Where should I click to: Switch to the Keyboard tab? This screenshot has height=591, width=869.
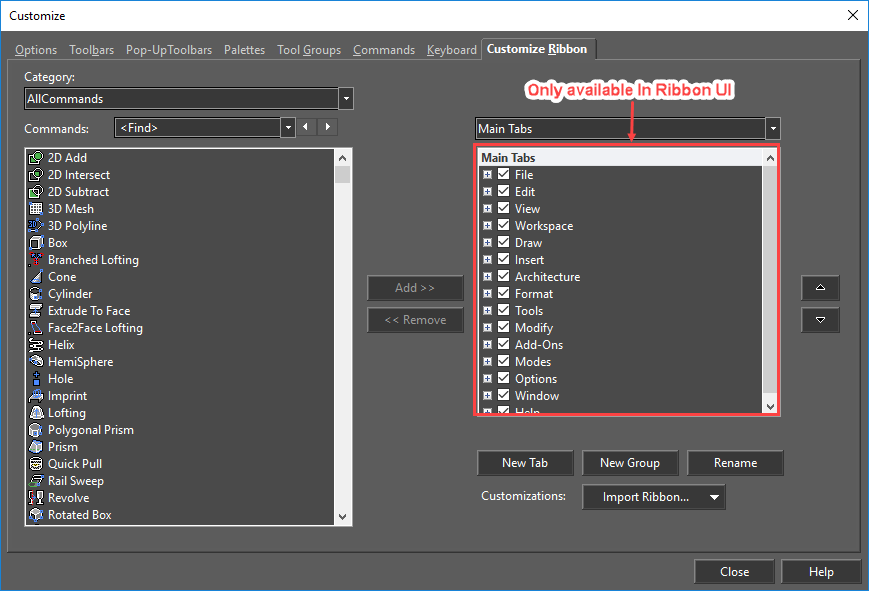click(451, 50)
